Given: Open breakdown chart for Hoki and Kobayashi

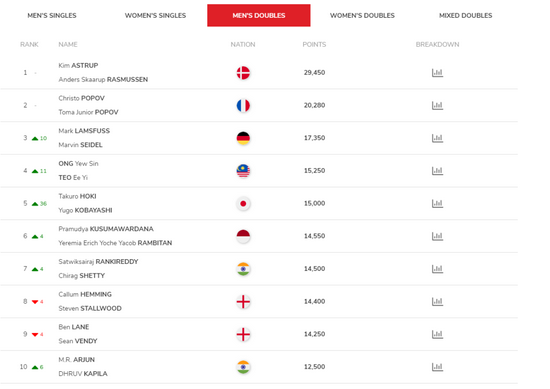Looking at the screenshot, I should (437, 203).
